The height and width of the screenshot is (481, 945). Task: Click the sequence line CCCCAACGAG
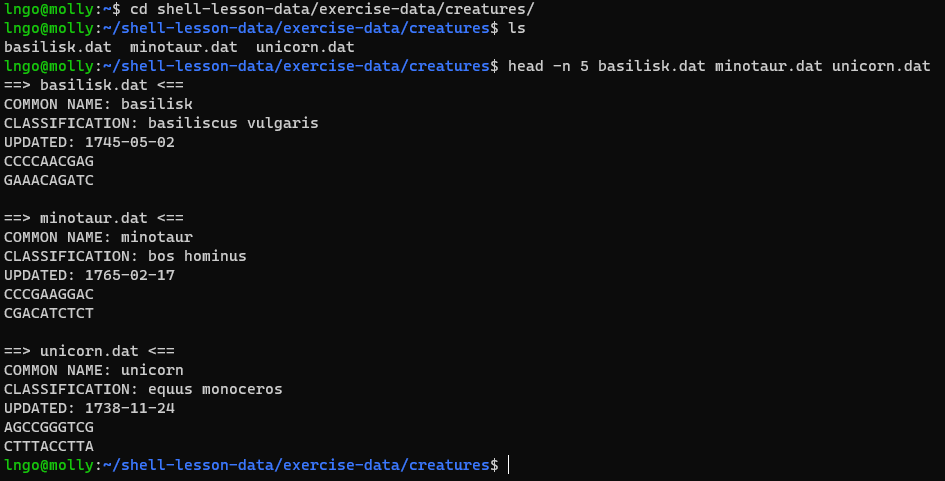[49, 161]
